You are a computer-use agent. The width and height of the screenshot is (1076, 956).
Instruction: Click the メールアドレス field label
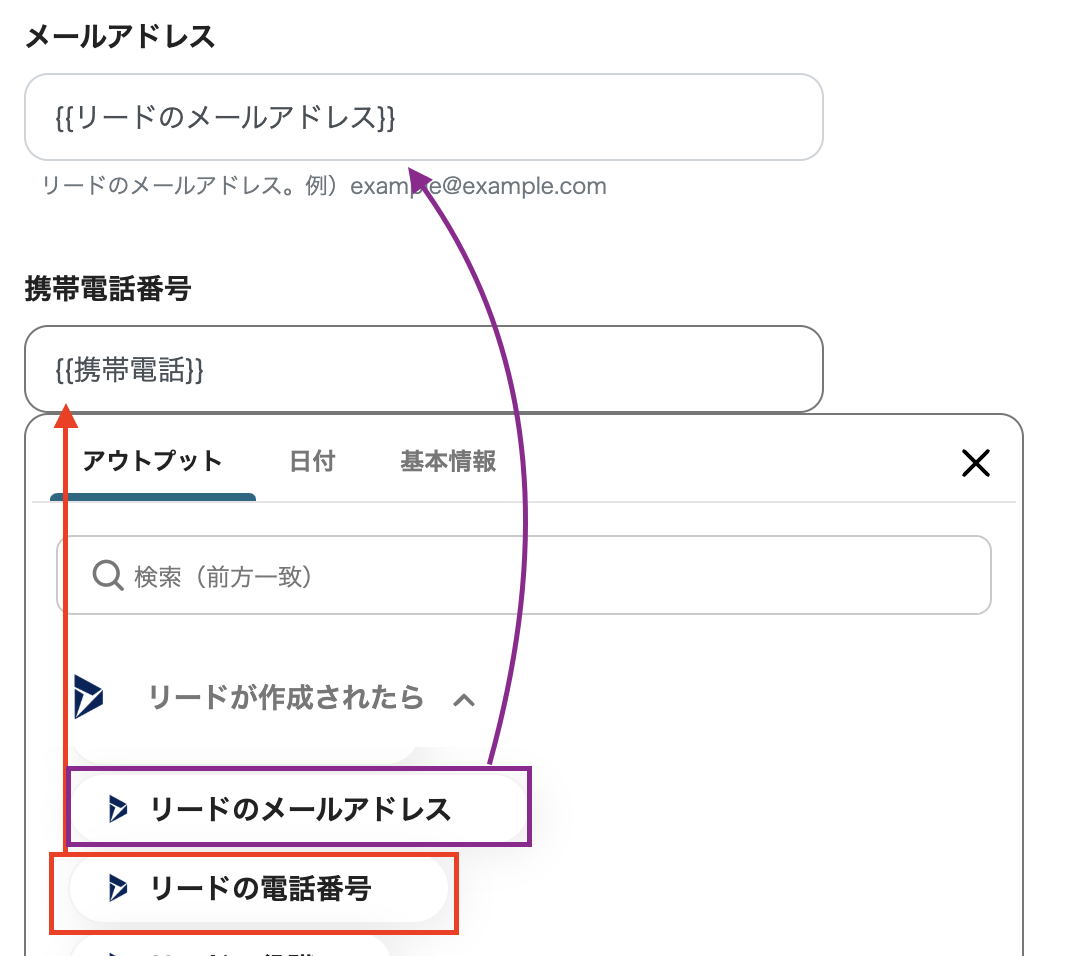click(x=119, y=37)
